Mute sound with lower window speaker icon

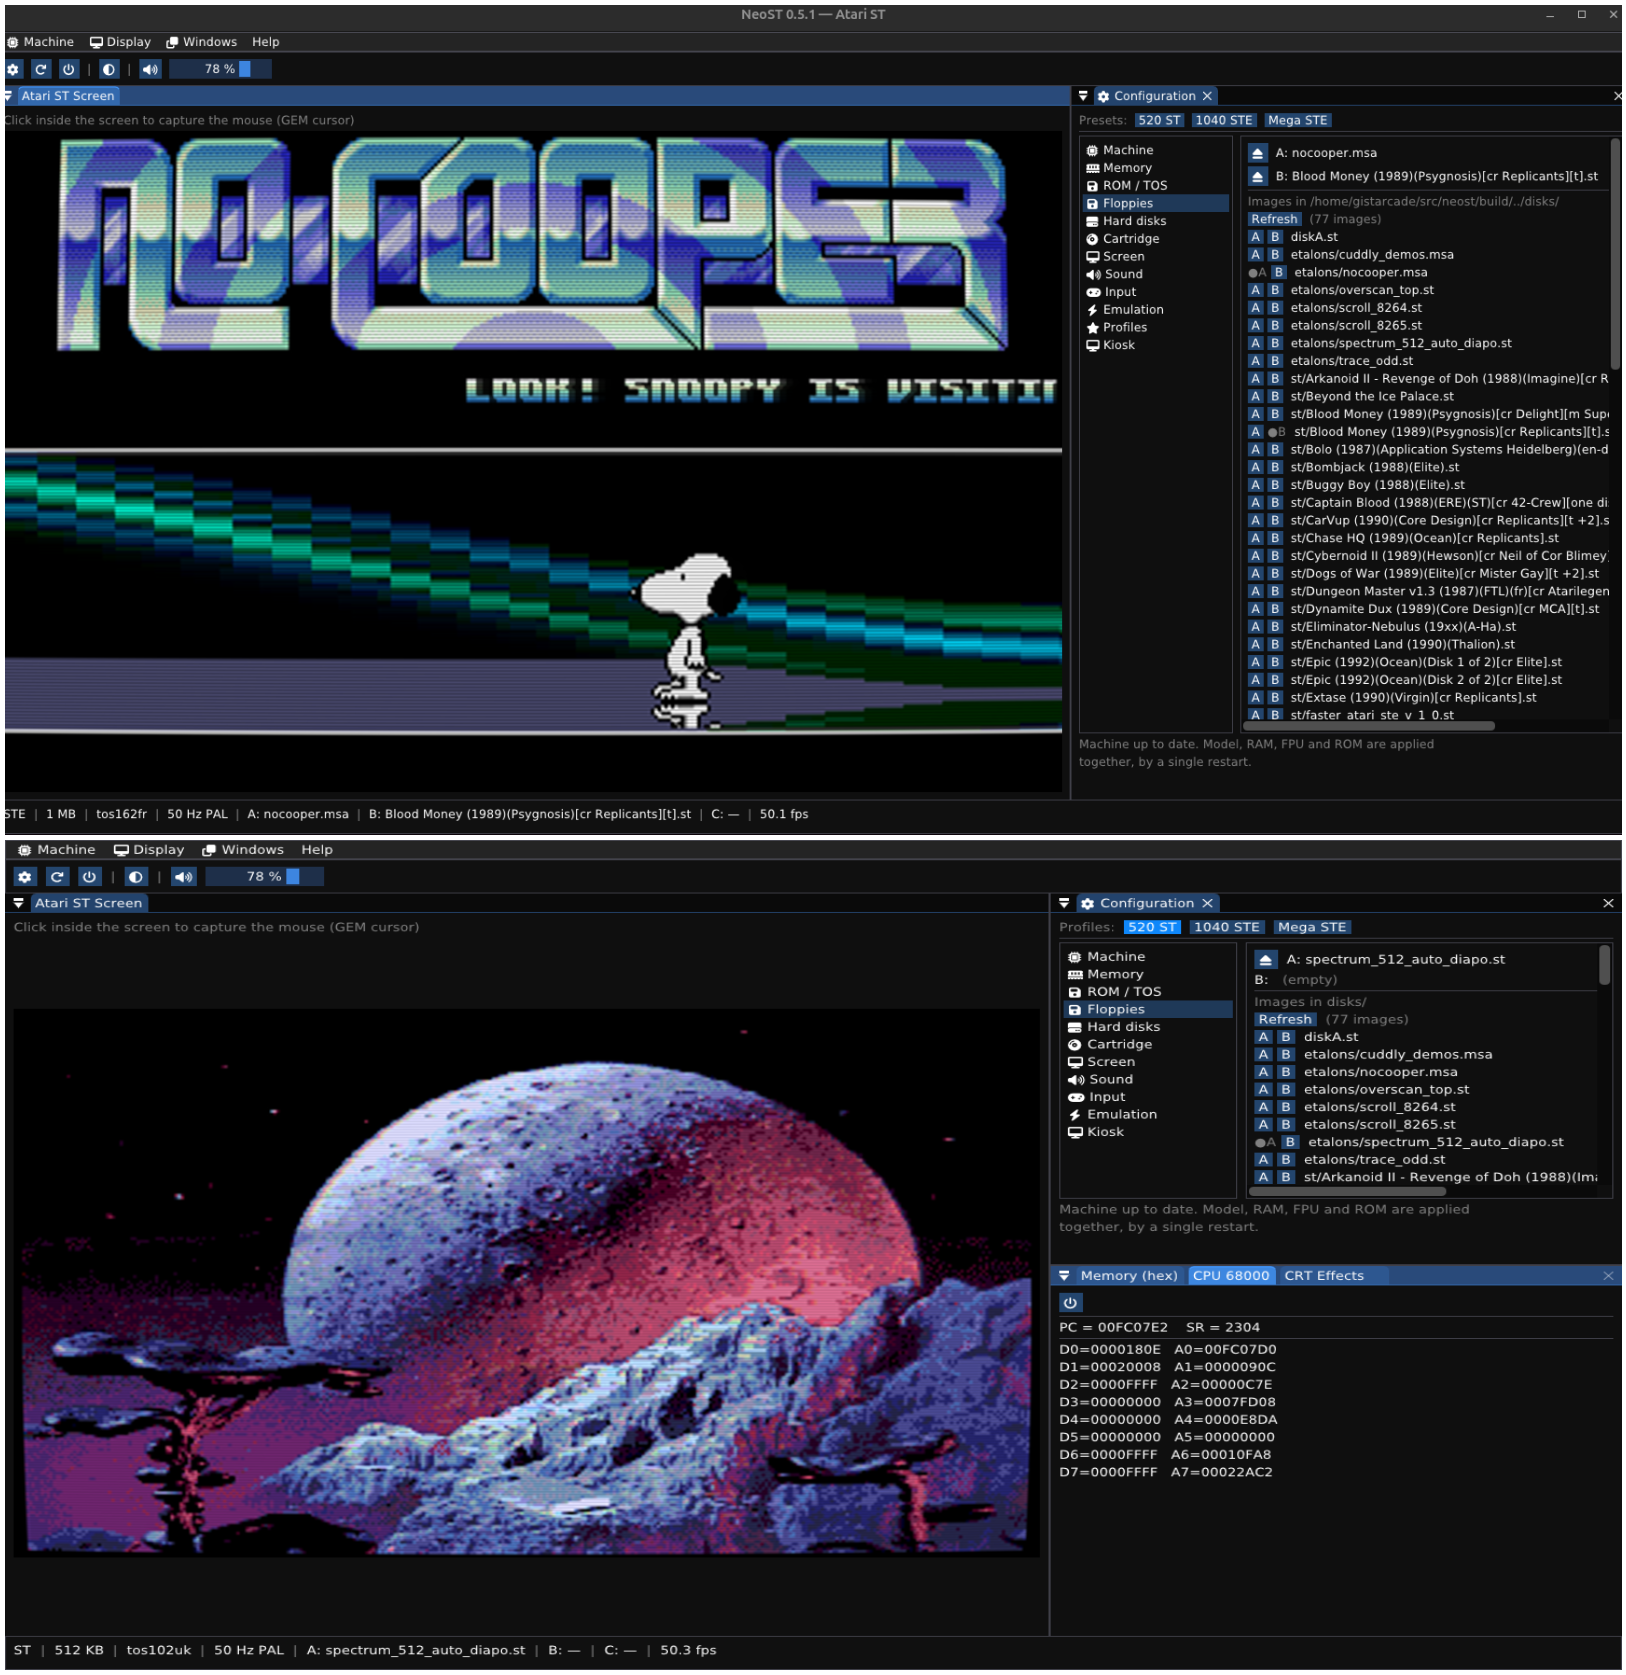tap(183, 877)
